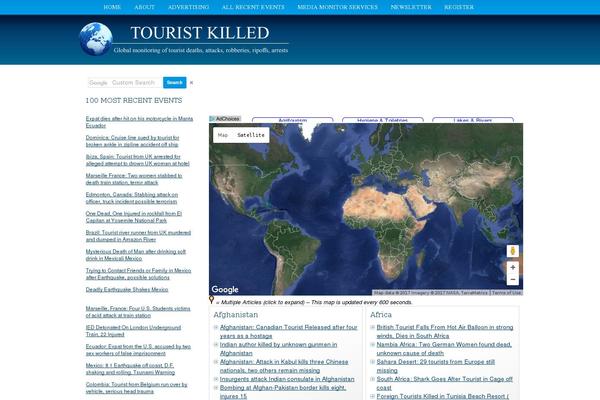
Task: Open British Tourist Hot Air Balloon link
Action: click(445, 331)
